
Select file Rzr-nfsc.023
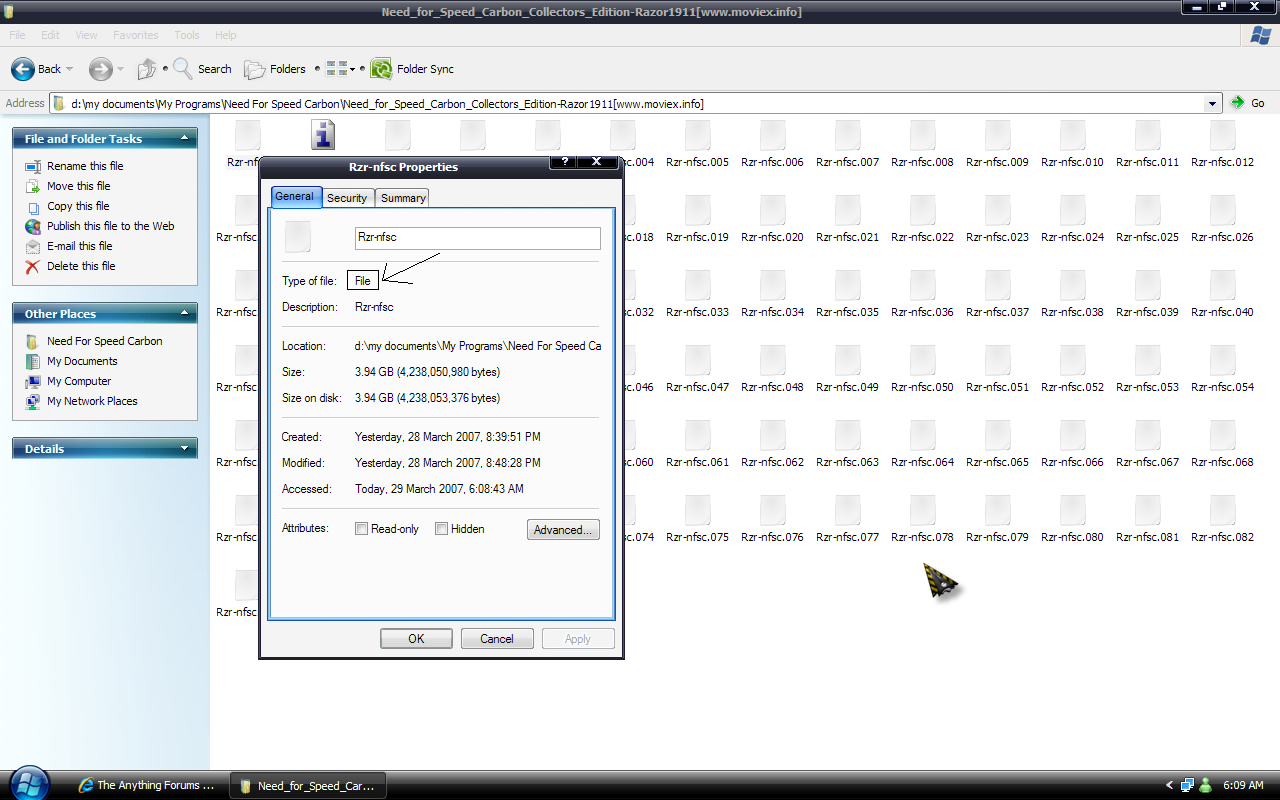[997, 220]
